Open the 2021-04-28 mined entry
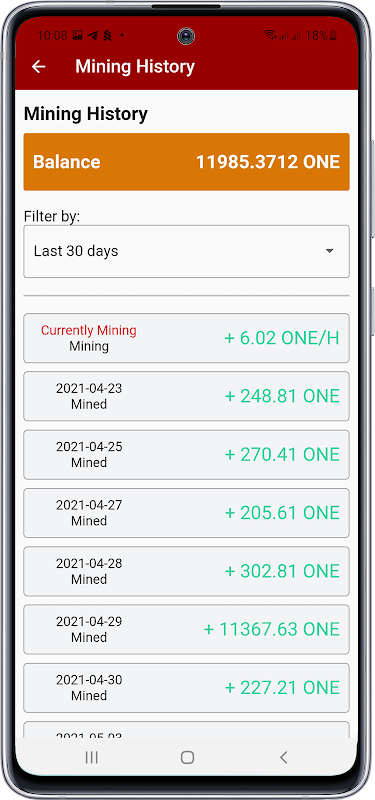 pyautogui.click(x=186, y=571)
